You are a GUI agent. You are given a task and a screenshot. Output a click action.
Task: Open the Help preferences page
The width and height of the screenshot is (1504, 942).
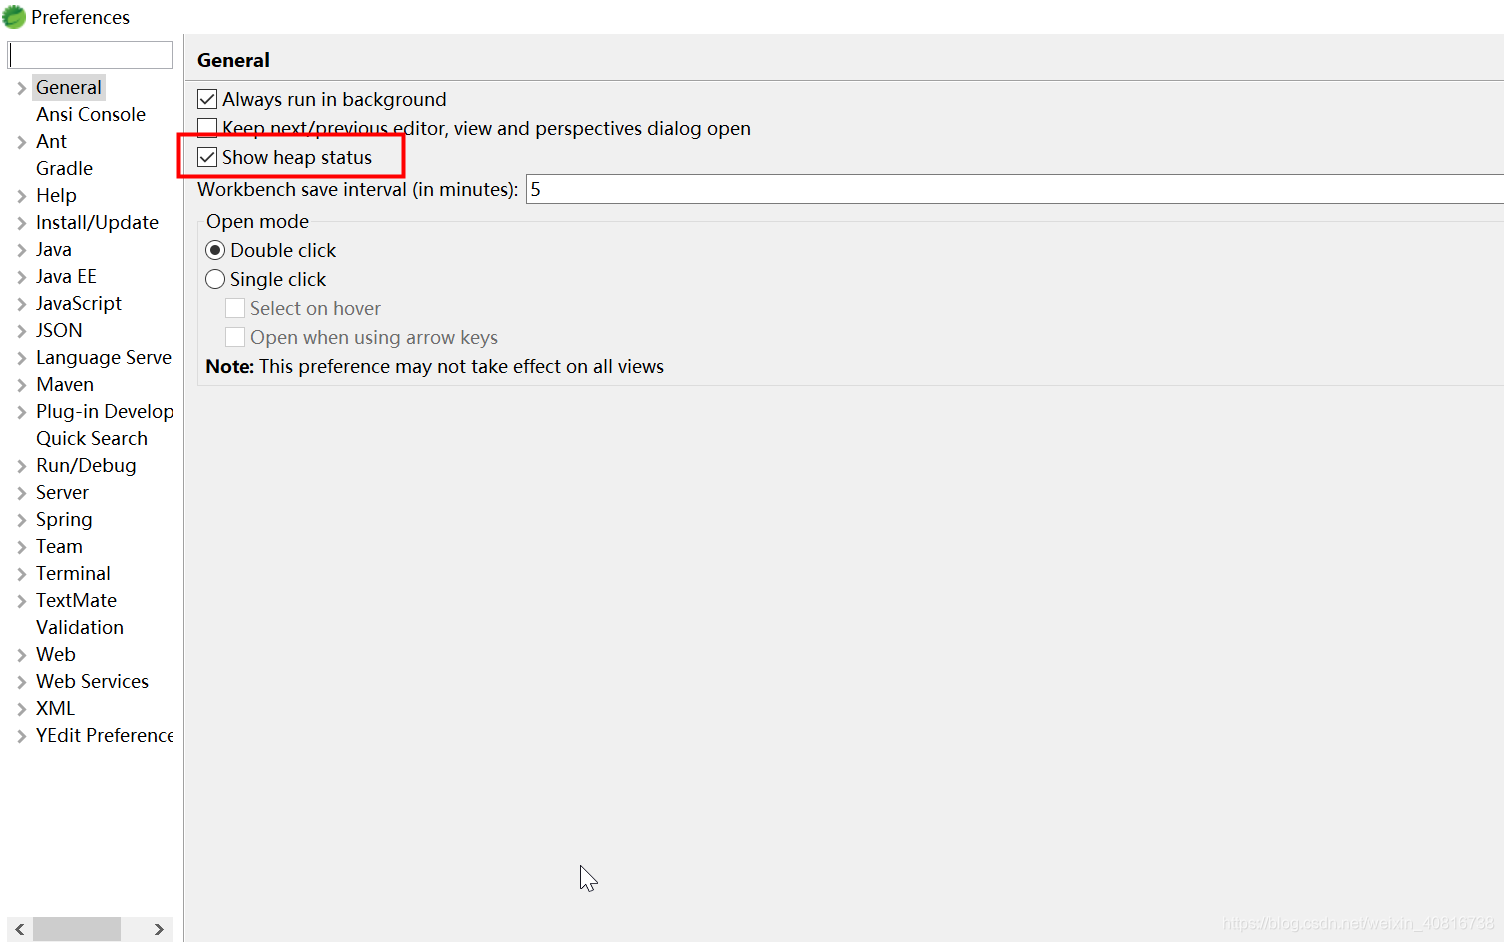[56, 195]
